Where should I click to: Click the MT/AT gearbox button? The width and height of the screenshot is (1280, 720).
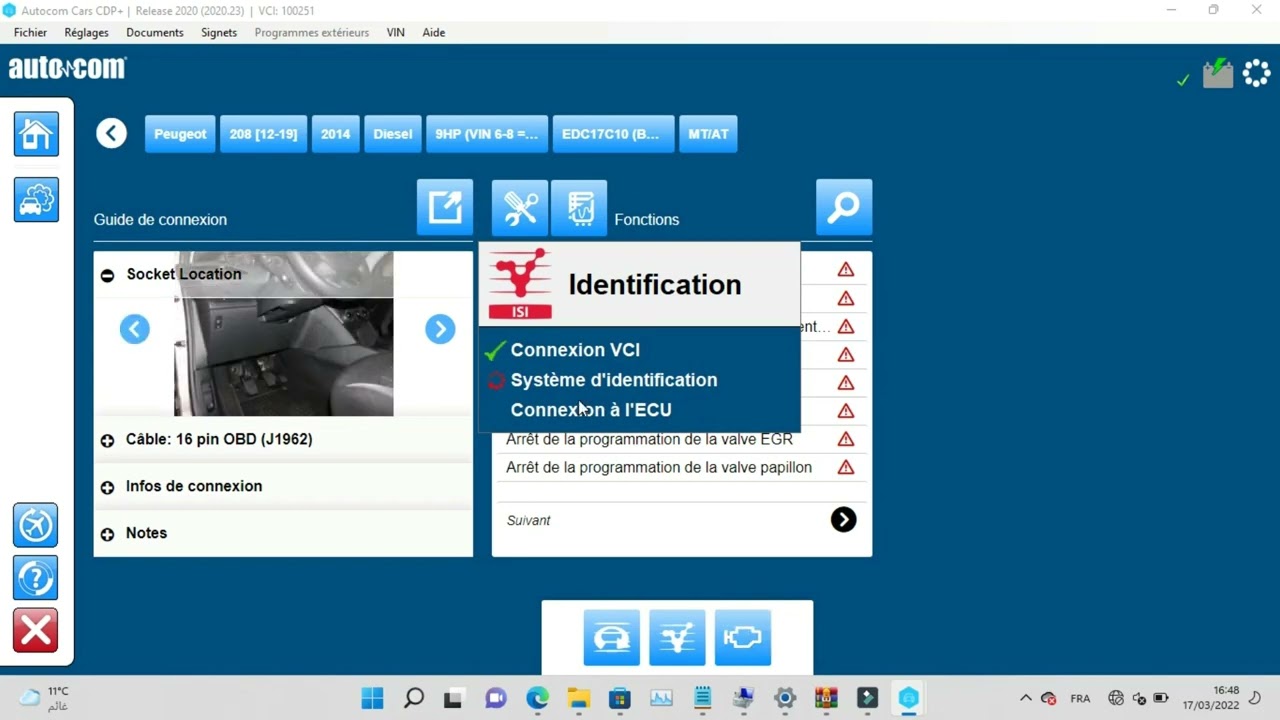coord(708,134)
